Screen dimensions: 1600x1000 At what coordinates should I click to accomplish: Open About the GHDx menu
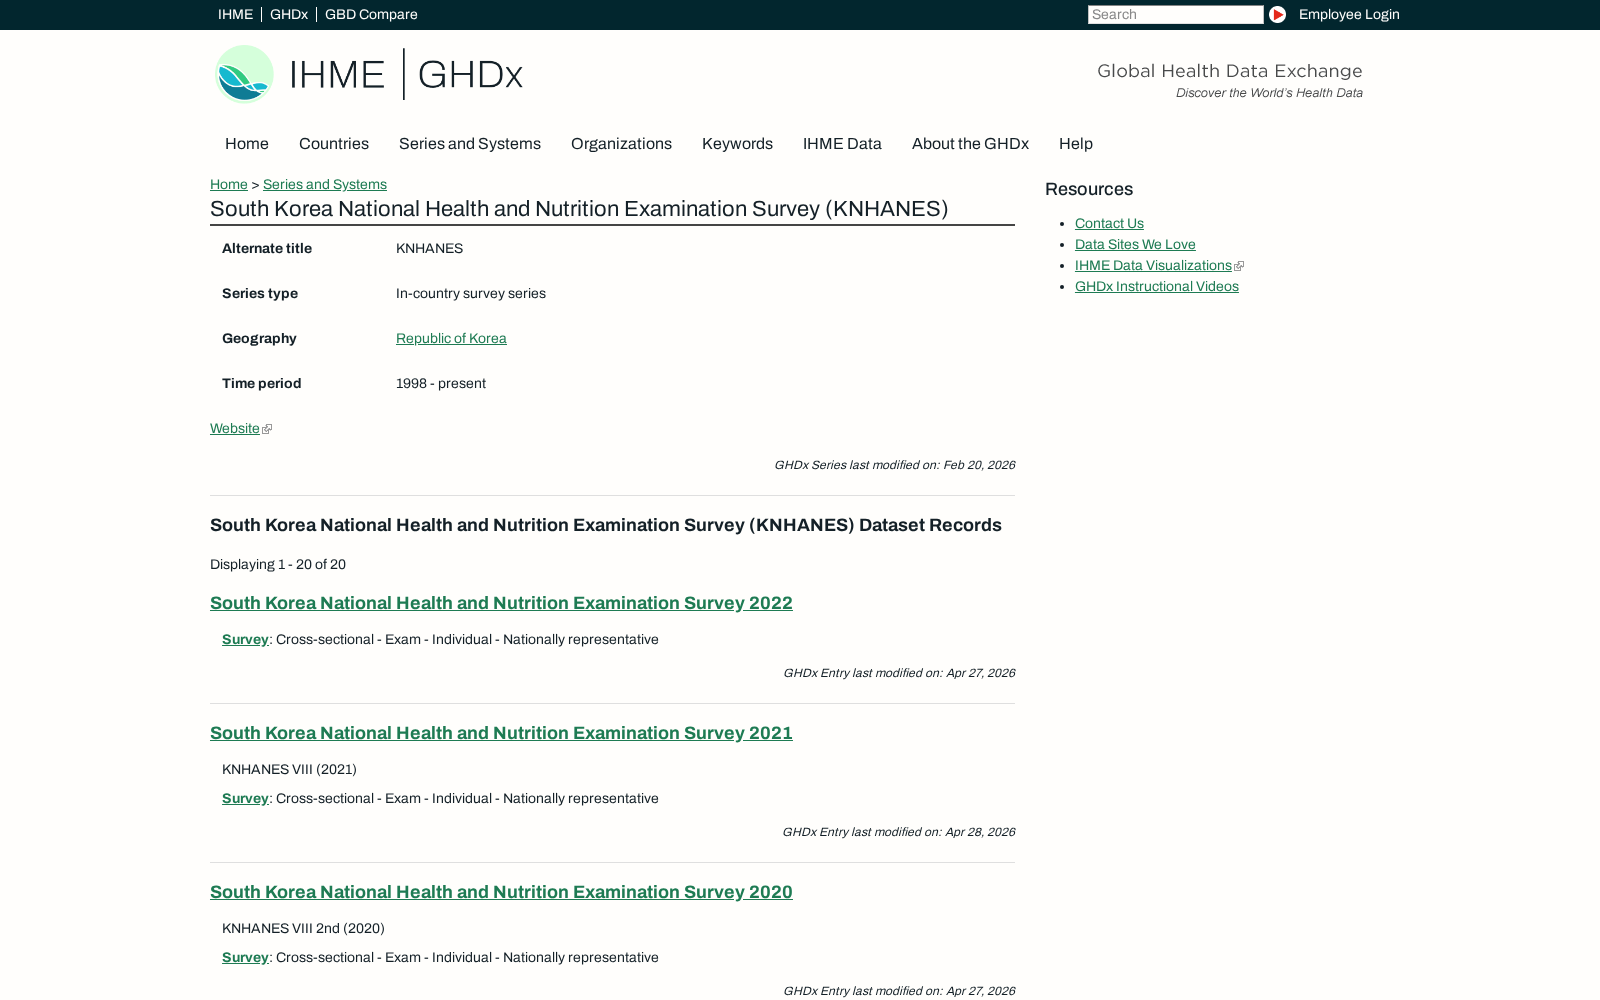(x=970, y=144)
